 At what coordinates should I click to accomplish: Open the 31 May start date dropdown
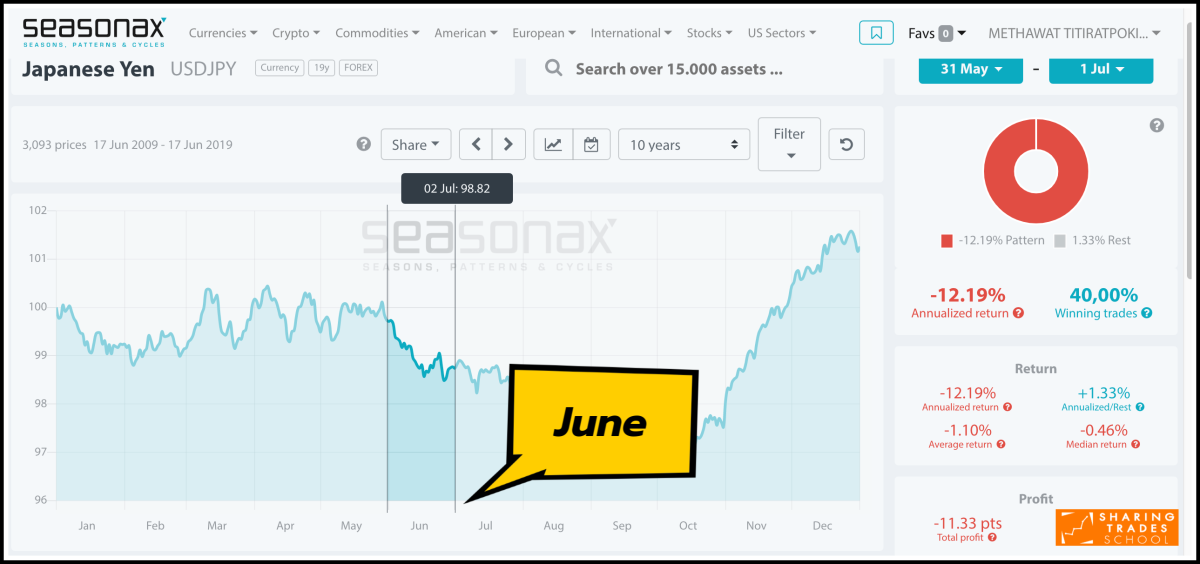[970, 69]
